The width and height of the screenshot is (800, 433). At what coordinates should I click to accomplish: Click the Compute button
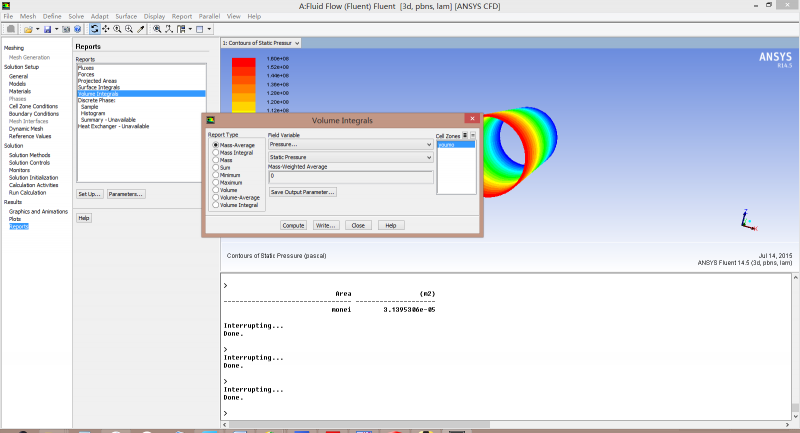tap(293, 225)
